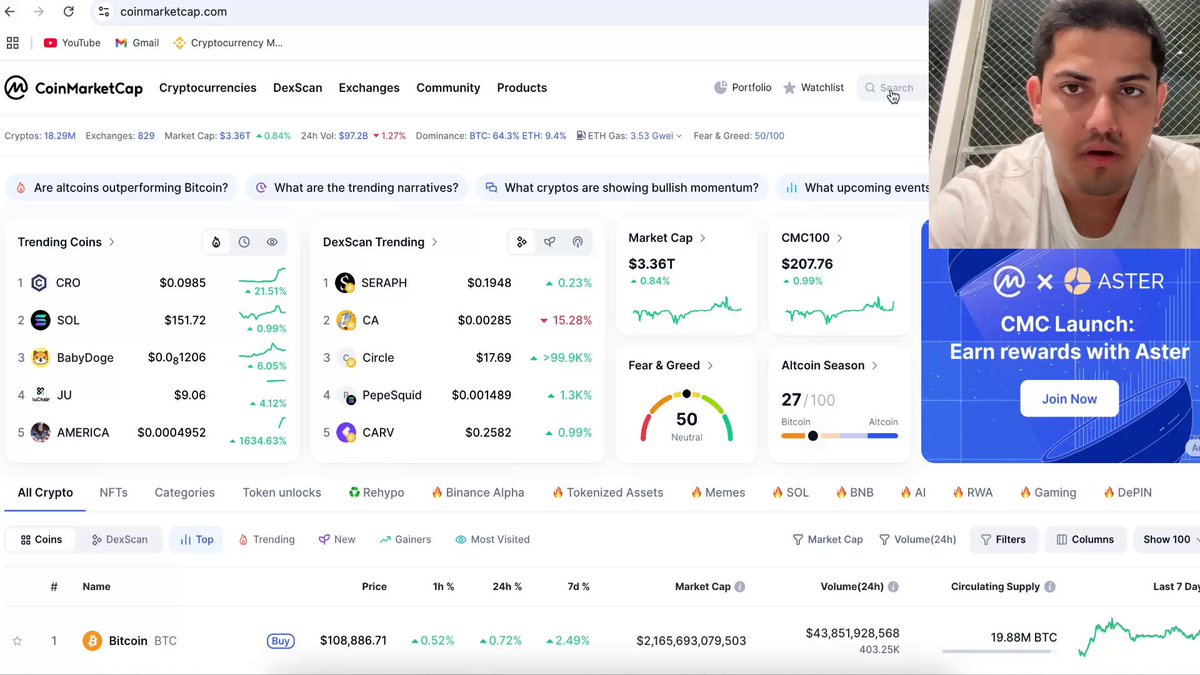The width and height of the screenshot is (1200, 675).
Task: Click the CARV token icon
Action: pos(346,433)
